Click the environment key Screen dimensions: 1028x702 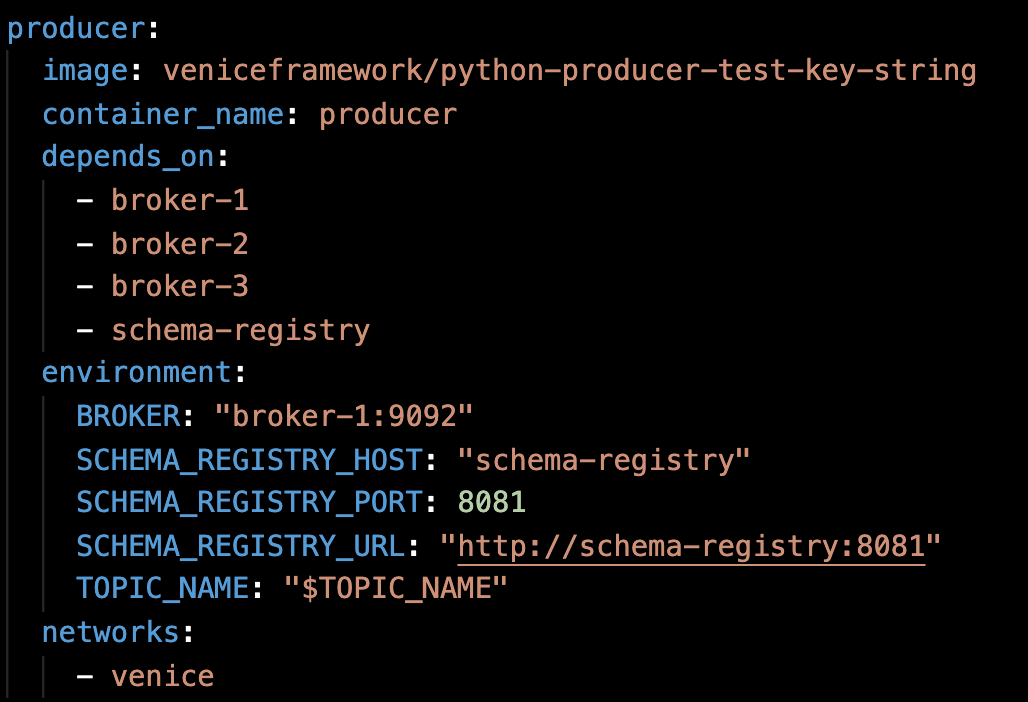coord(136,373)
